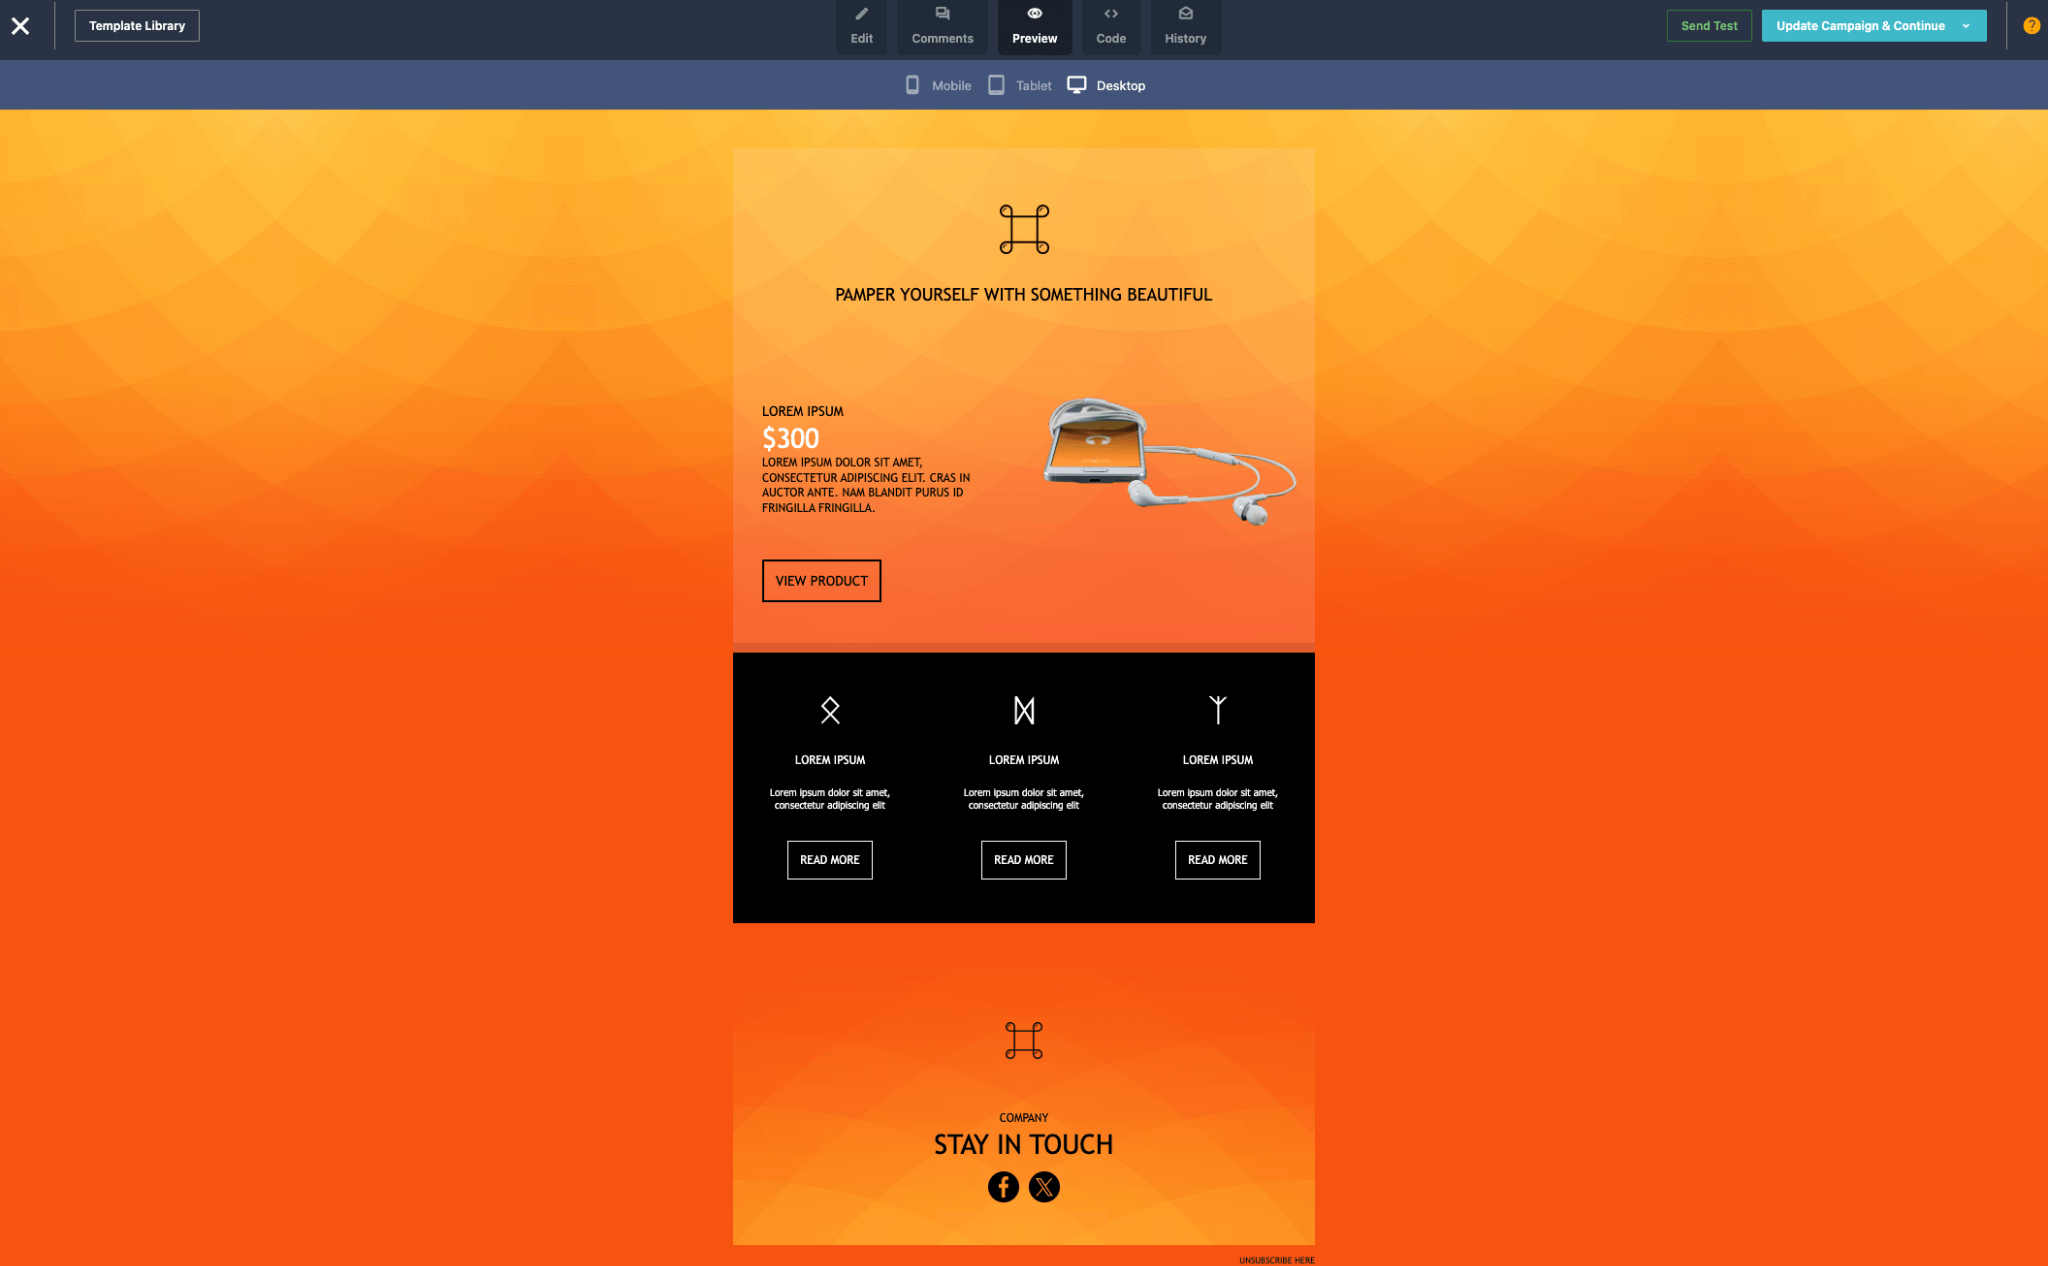Expand Template Library panel
Viewport: 2048px width, 1266px height.
click(x=138, y=25)
